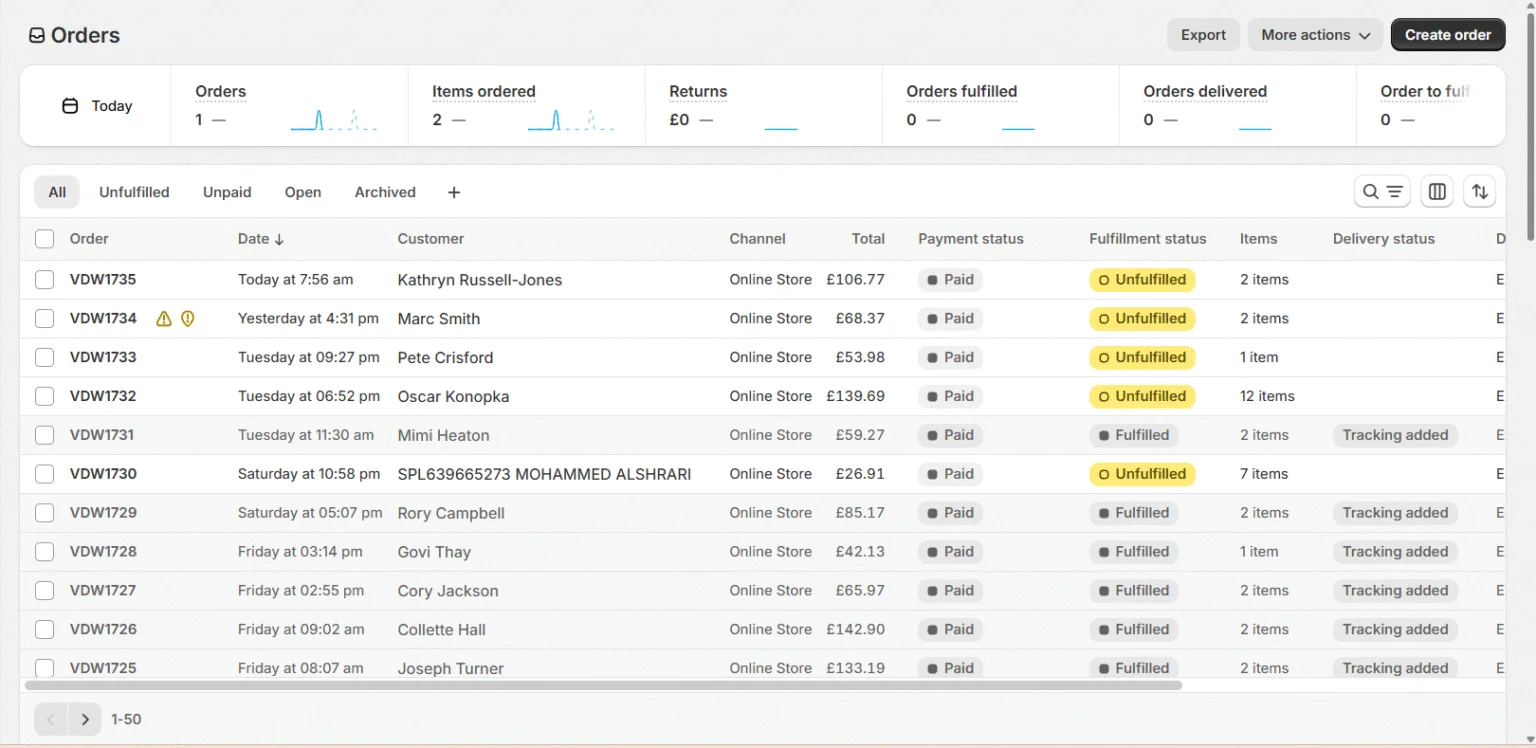Click the £142.90 total for VDW1726
The image size is (1536, 748).
click(855, 629)
